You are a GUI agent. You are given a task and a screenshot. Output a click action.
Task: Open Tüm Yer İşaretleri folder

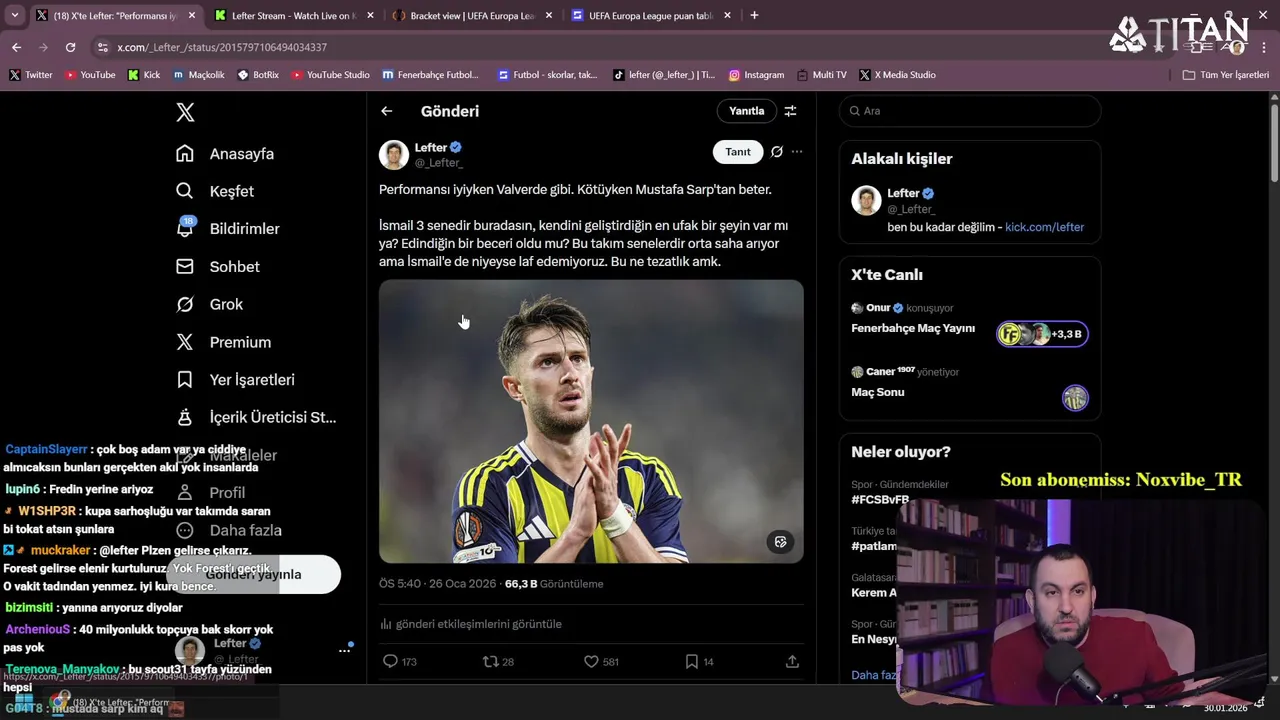[1225, 75]
